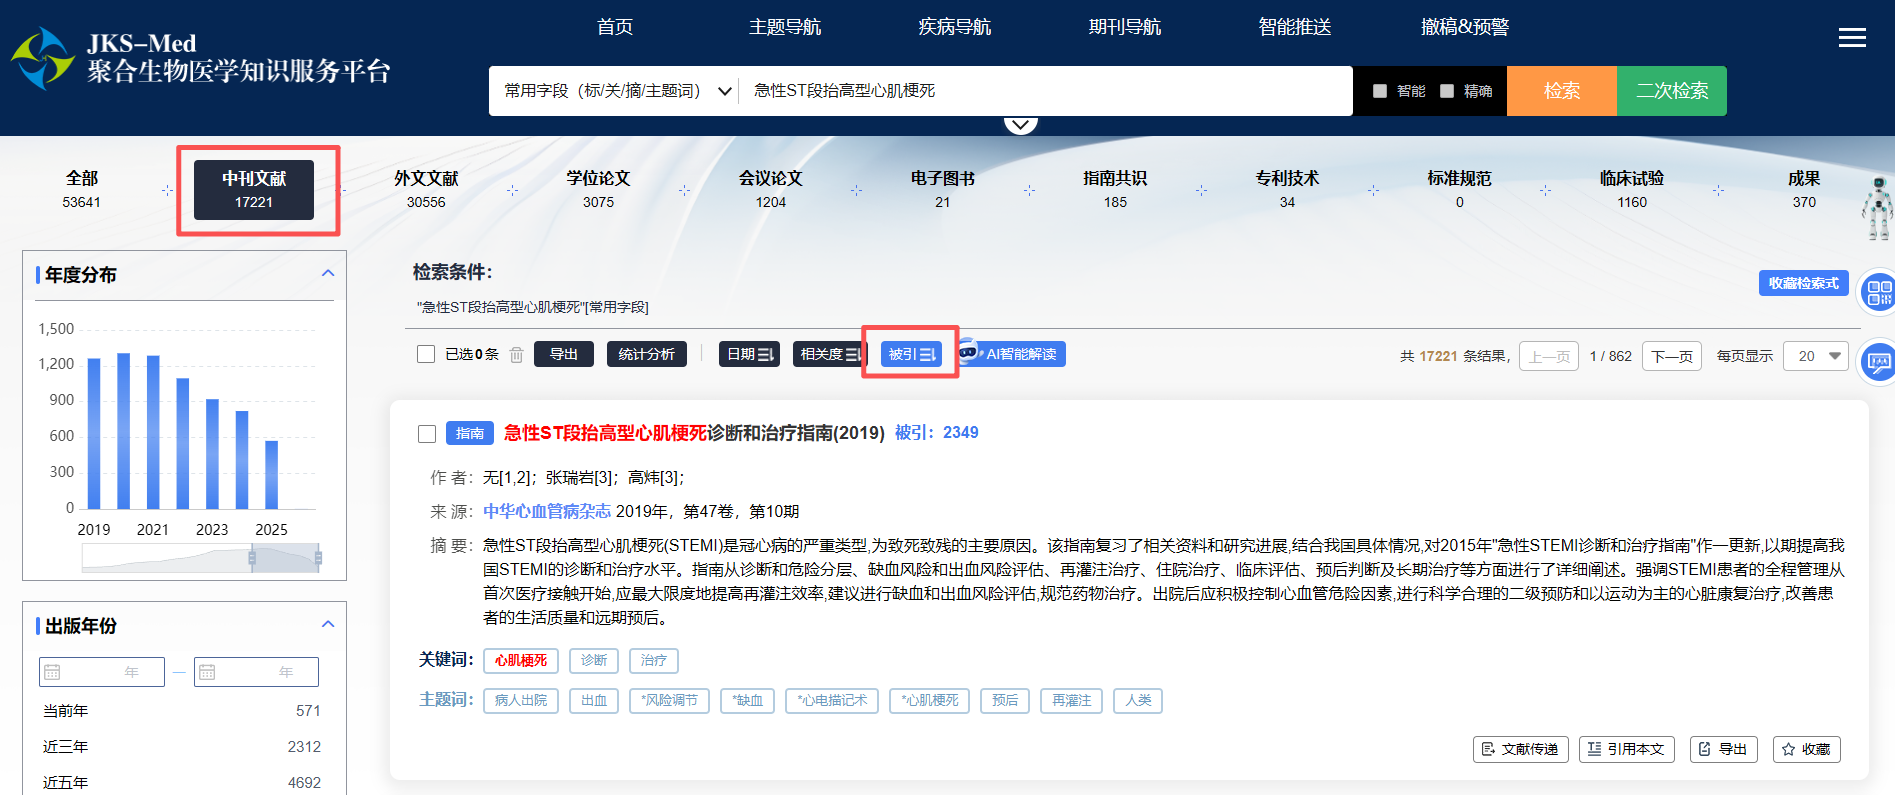The image size is (1895, 795).
Task: Click the start year calendar icon
Action: [x=53, y=672]
